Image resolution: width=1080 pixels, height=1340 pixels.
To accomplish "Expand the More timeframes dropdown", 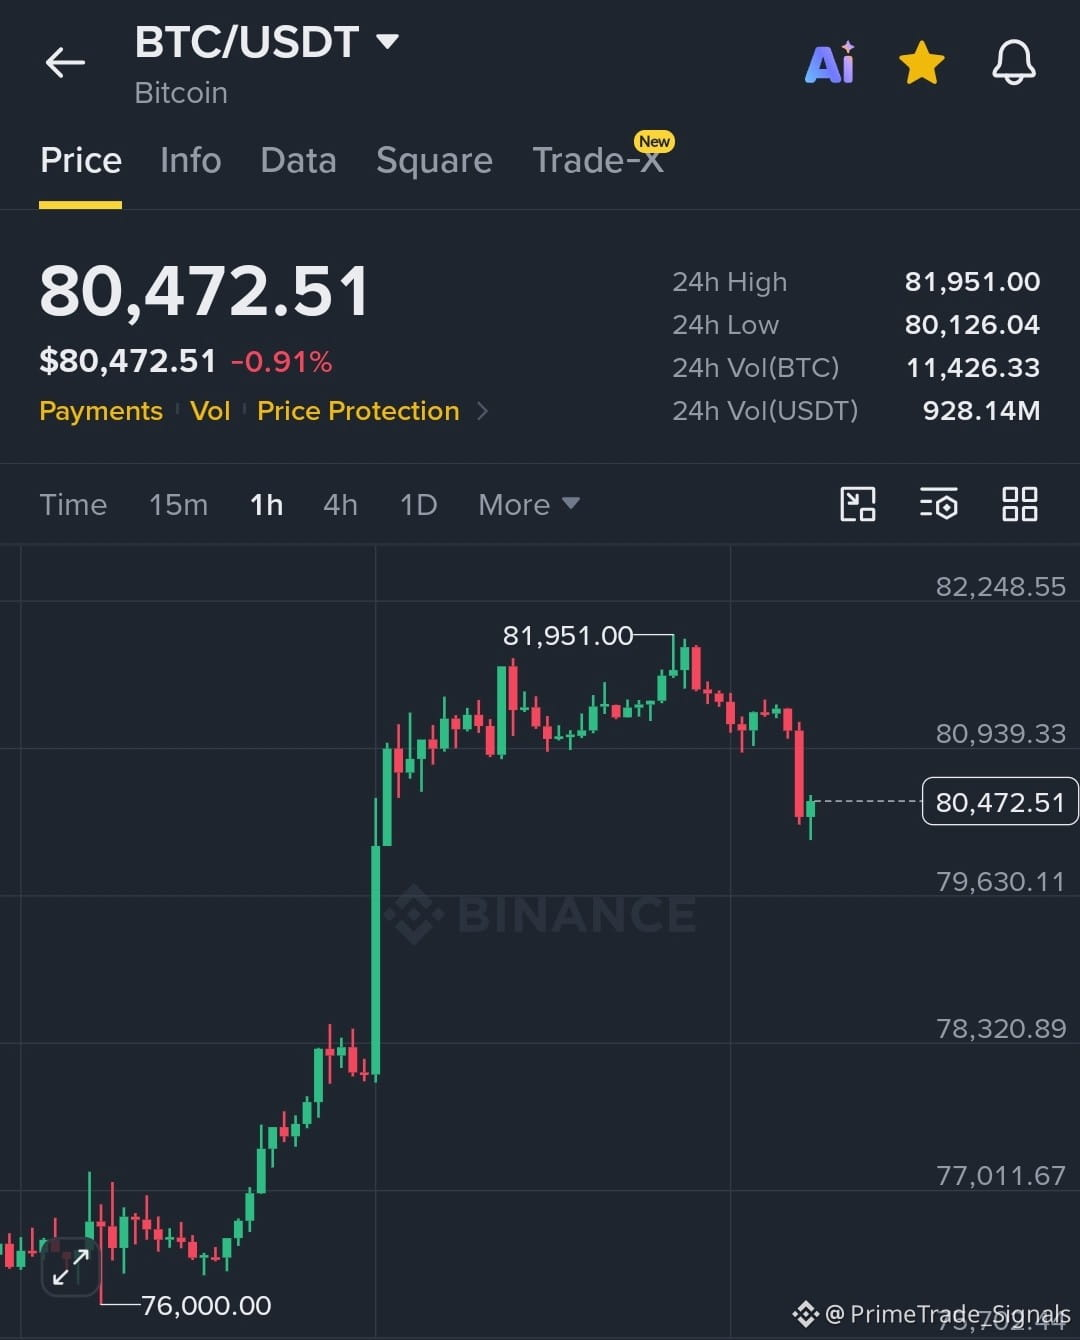I will coord(529,505).
